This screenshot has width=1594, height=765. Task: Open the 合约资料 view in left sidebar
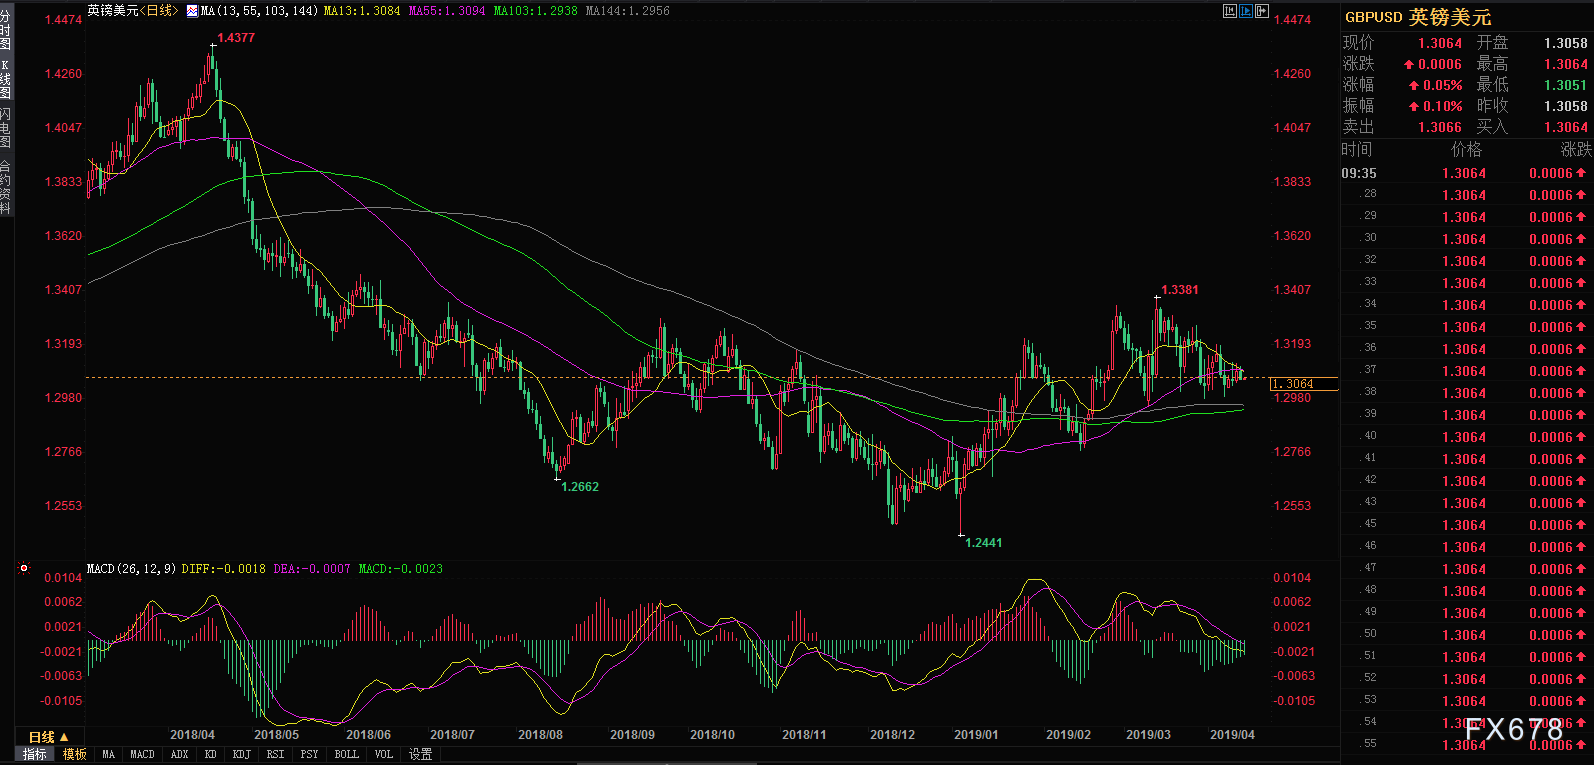6,187
